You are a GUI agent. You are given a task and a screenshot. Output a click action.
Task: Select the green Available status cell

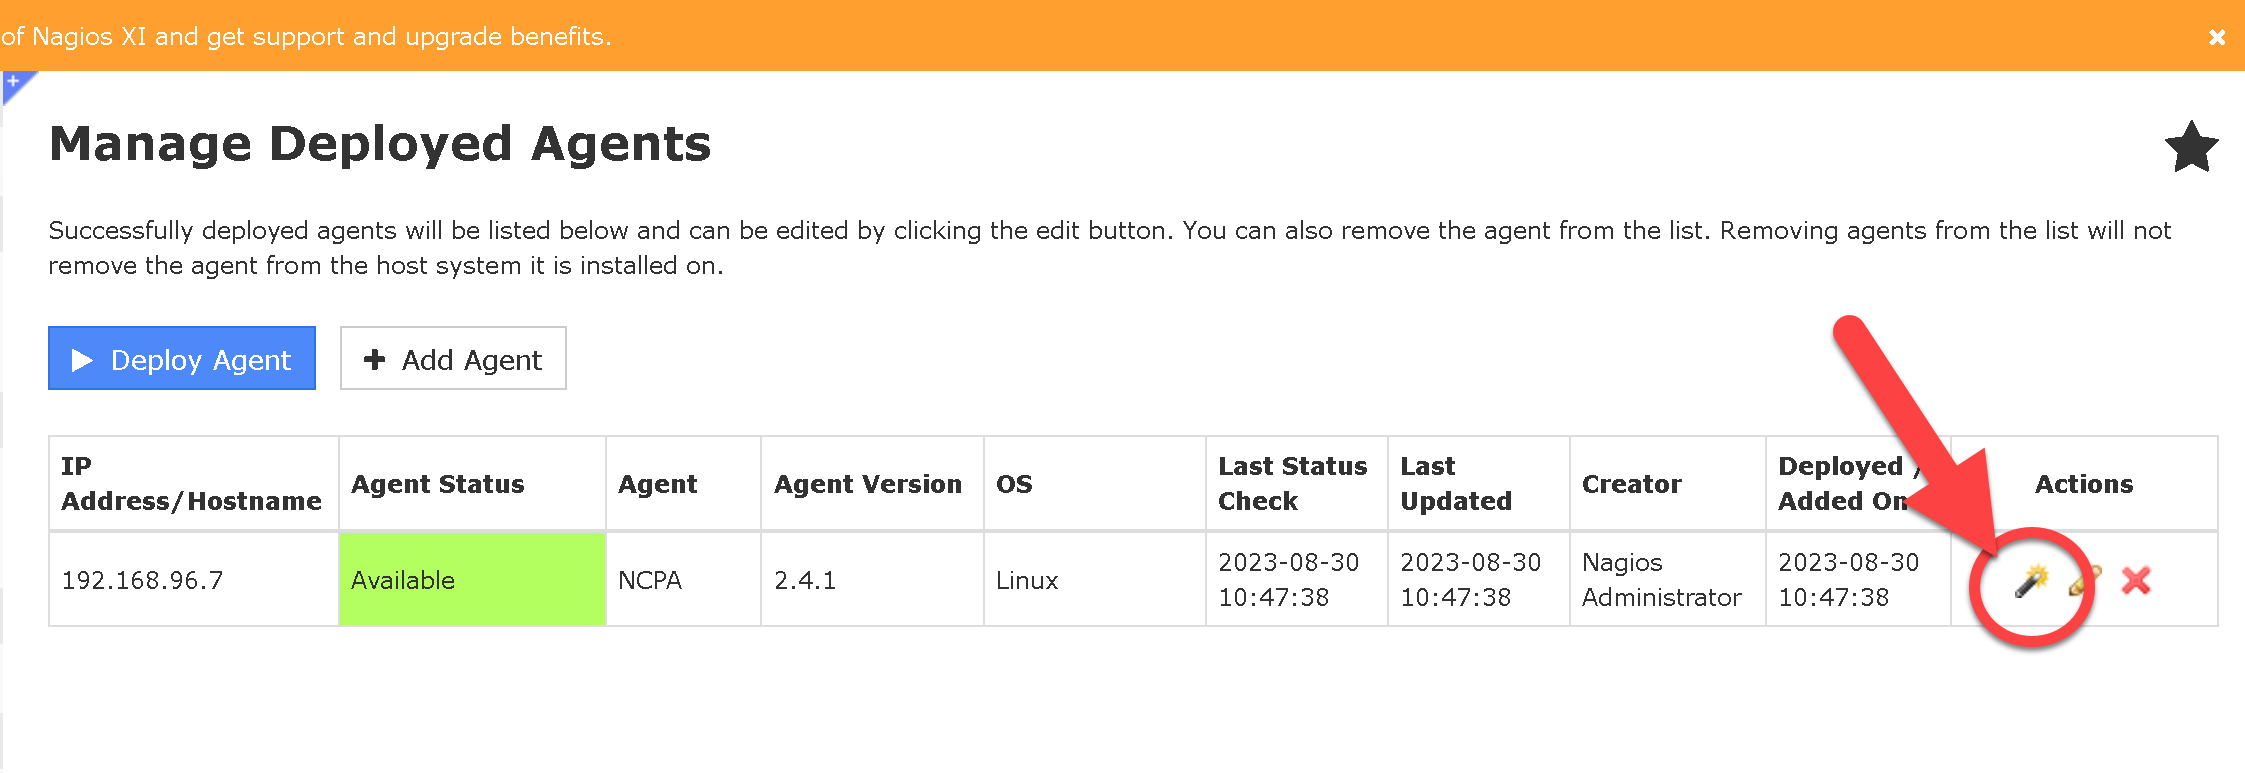click(x=472, y=580)
